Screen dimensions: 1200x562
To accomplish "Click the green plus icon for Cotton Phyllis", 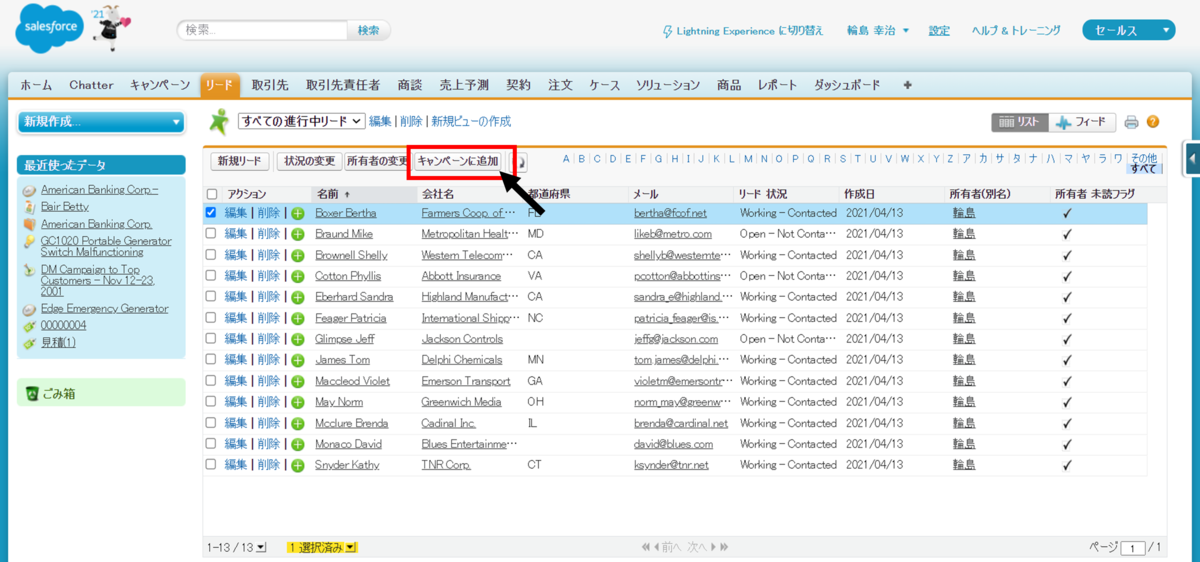I will tap(298, 276).
